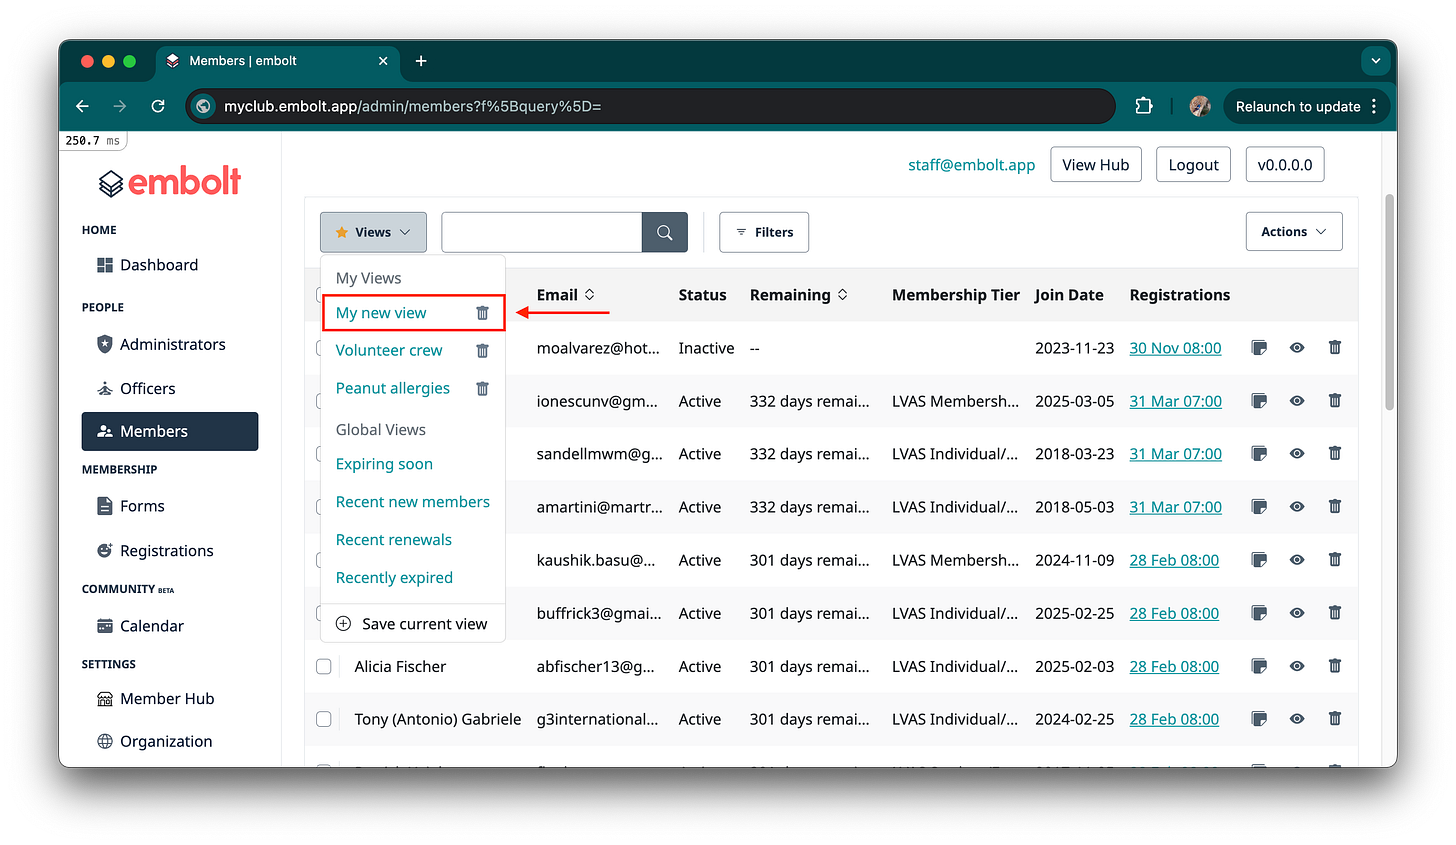Tick the Tony (Antonio) Gabriele checkbox
This screenshot has width=1456, height=845.
pos(324,719)
